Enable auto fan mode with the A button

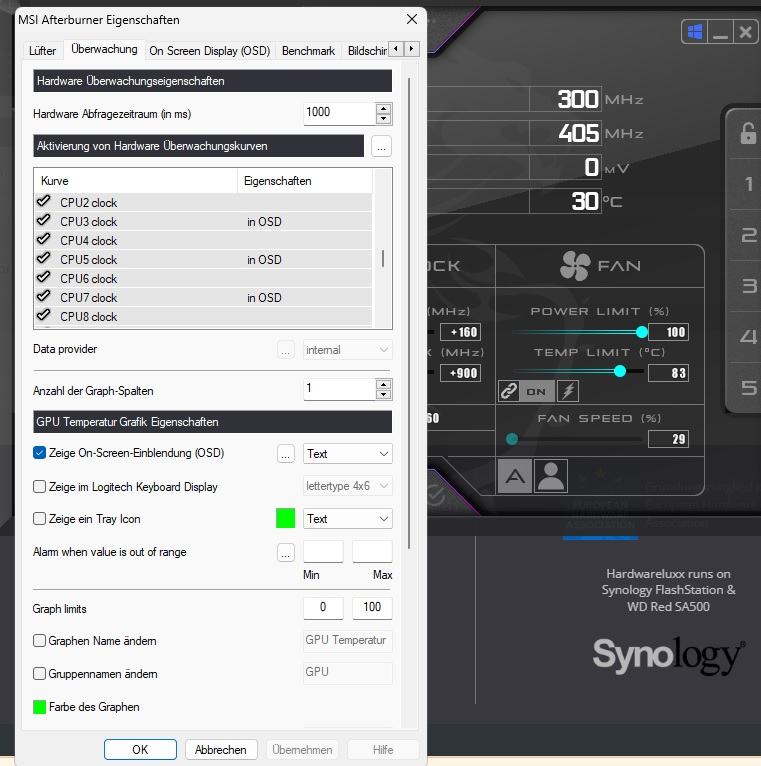(x=515, y=476)
